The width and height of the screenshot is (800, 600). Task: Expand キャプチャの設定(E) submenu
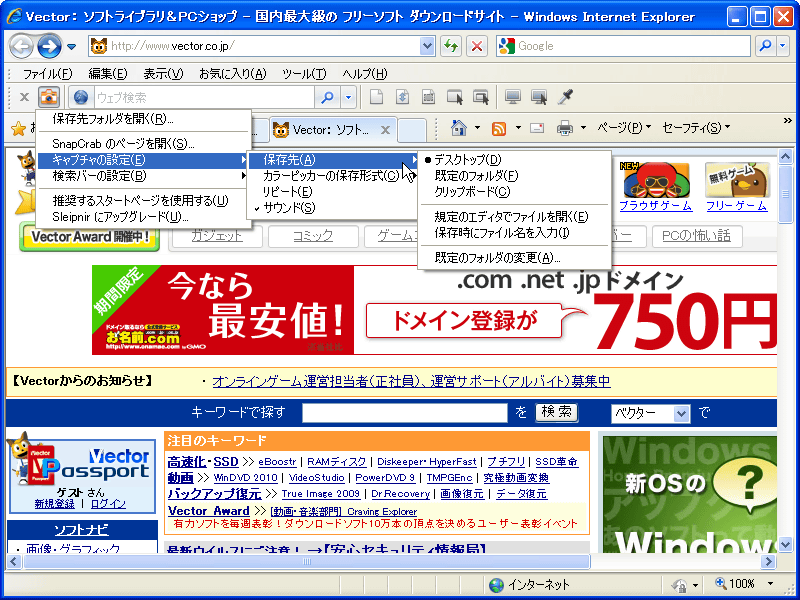tap(143, 160)
